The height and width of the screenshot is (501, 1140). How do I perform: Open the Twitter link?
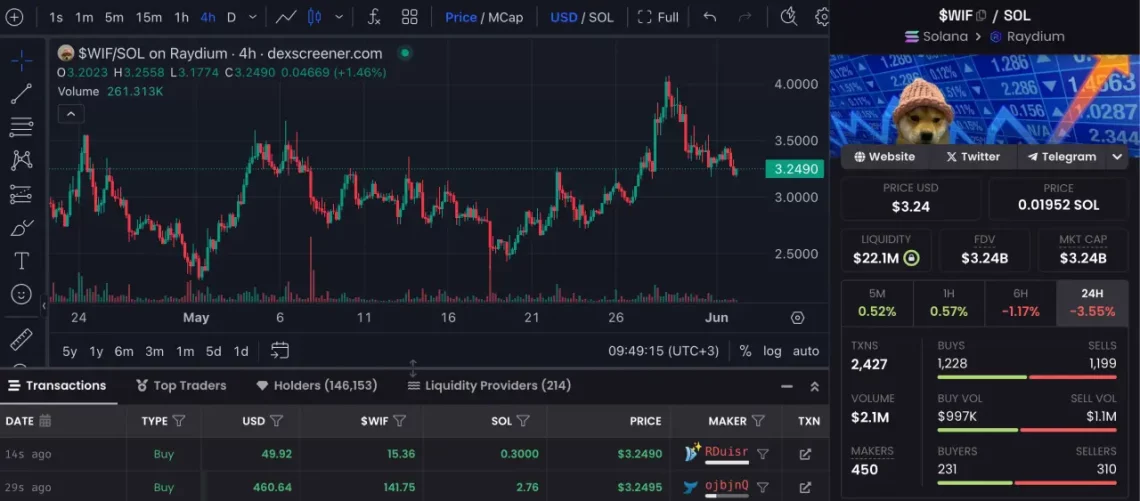pyautogui.click(x=973, y=156)
